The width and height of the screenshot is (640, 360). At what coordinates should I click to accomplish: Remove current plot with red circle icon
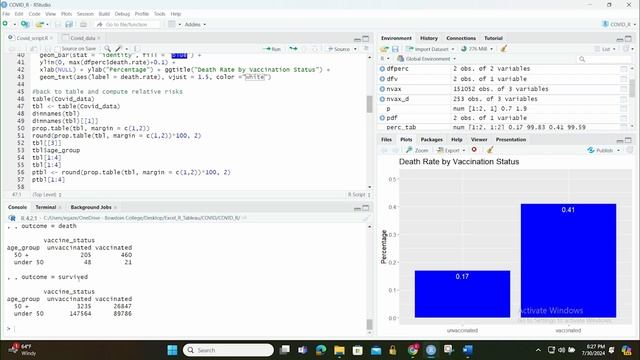(474, 150)
